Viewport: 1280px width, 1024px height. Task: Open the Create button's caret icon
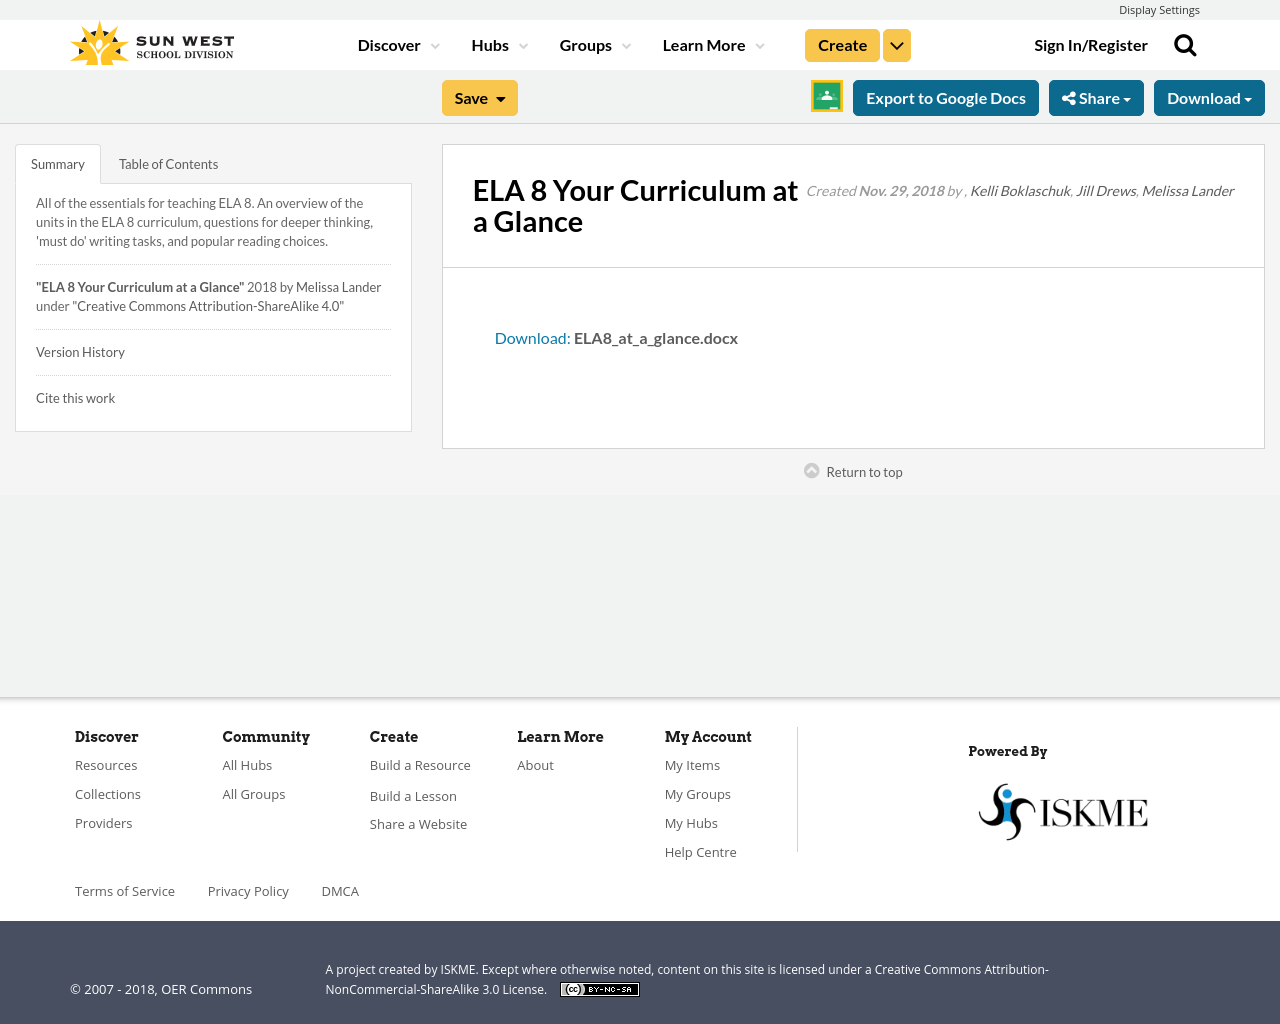pos(896,44)
